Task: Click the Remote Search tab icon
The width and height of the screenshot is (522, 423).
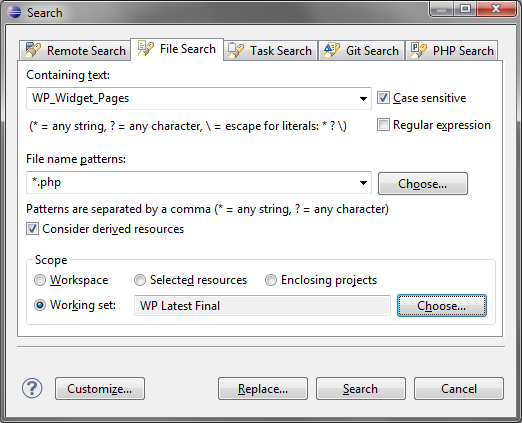Action: [33, 50]
